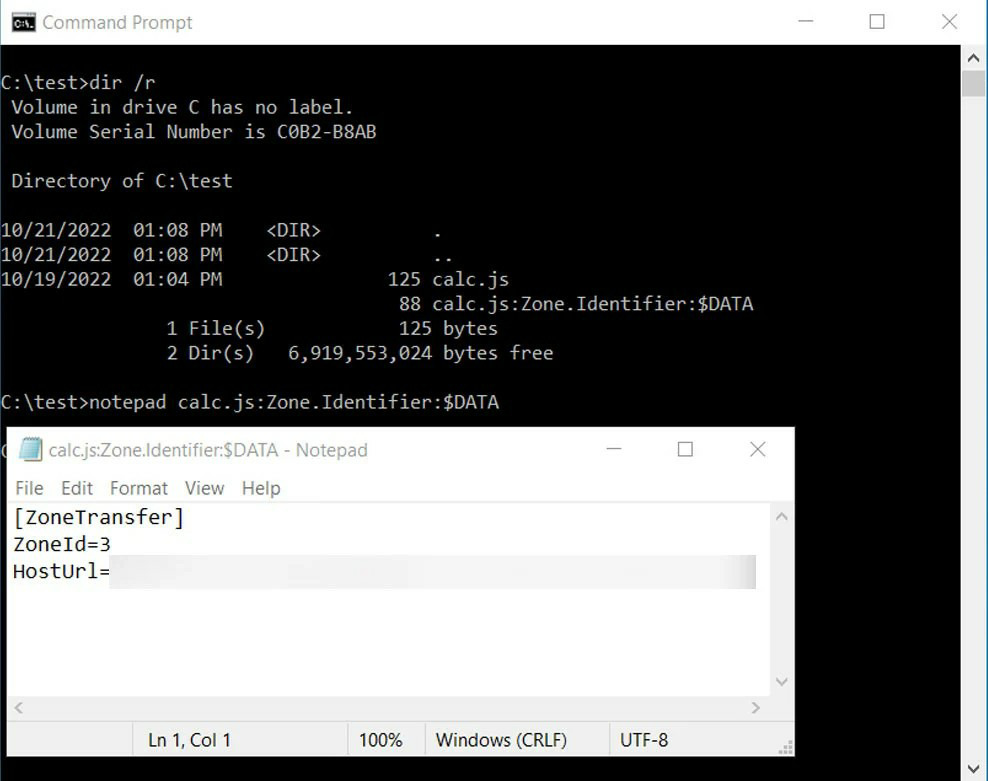Close the Notepad window
The image size is (988, 781).
pos(758,450)
